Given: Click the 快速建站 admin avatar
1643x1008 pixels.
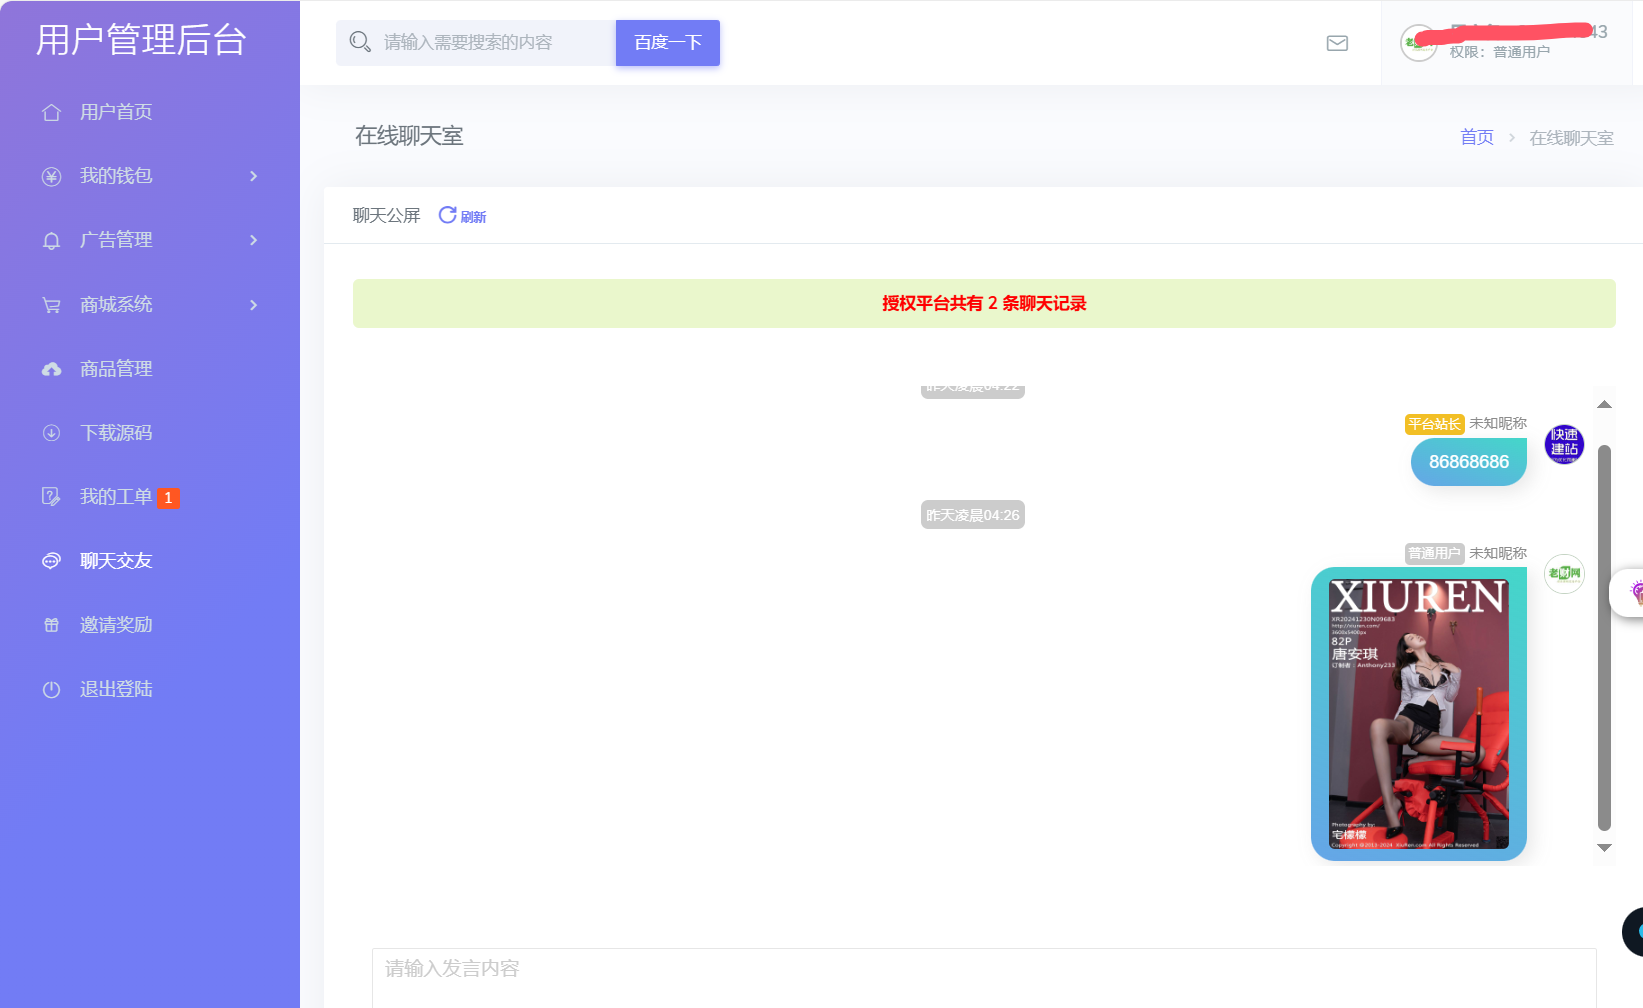Looking at the screenshot, I should tap(1564, 444).
